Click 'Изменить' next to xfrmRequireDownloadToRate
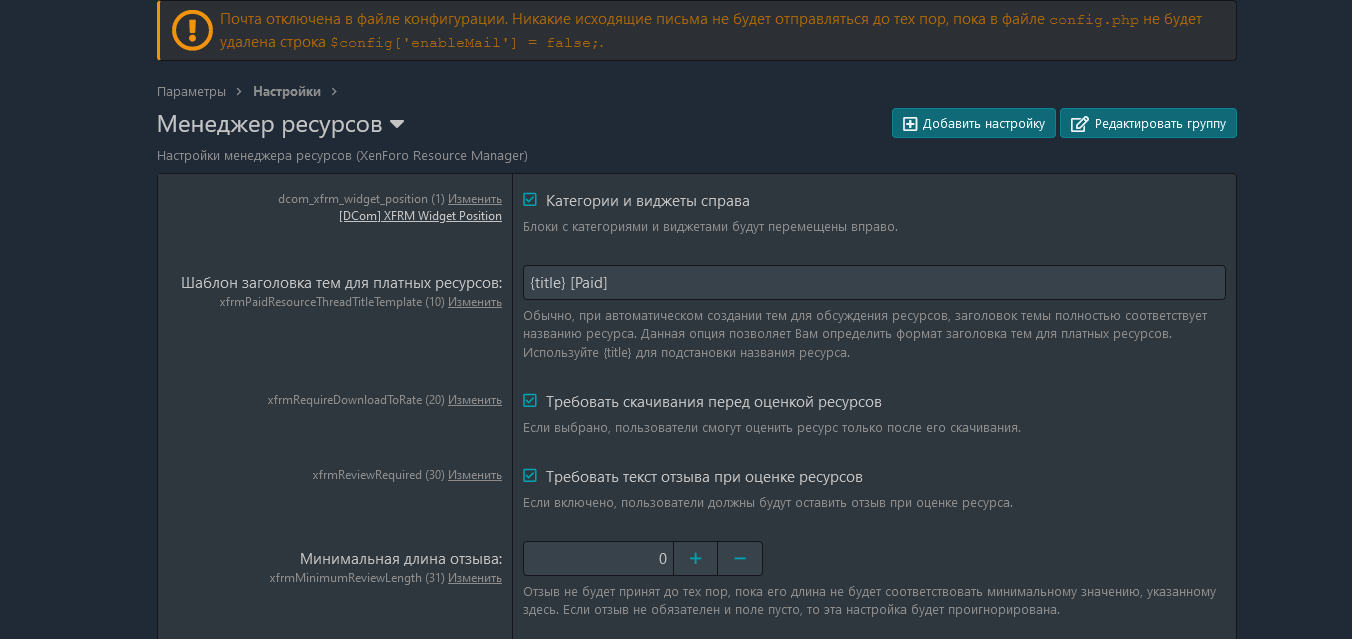 click(475, 400)
